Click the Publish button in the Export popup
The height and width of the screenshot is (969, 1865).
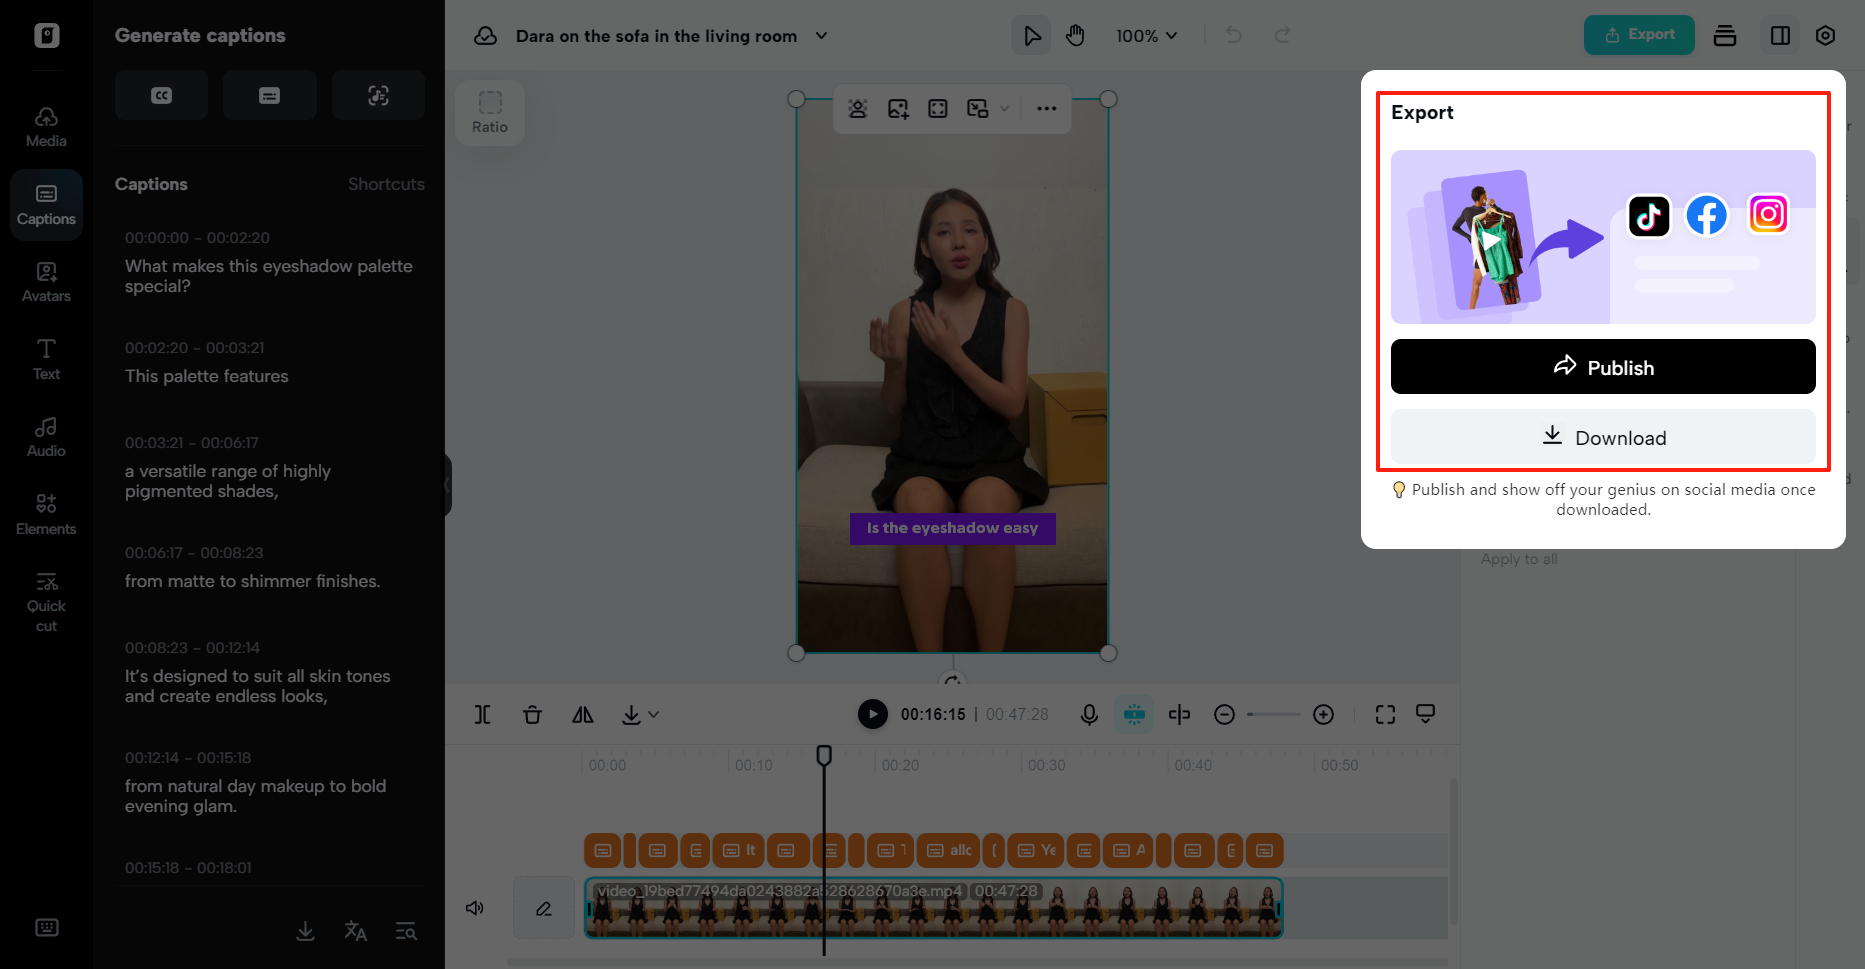point(1603,367)
